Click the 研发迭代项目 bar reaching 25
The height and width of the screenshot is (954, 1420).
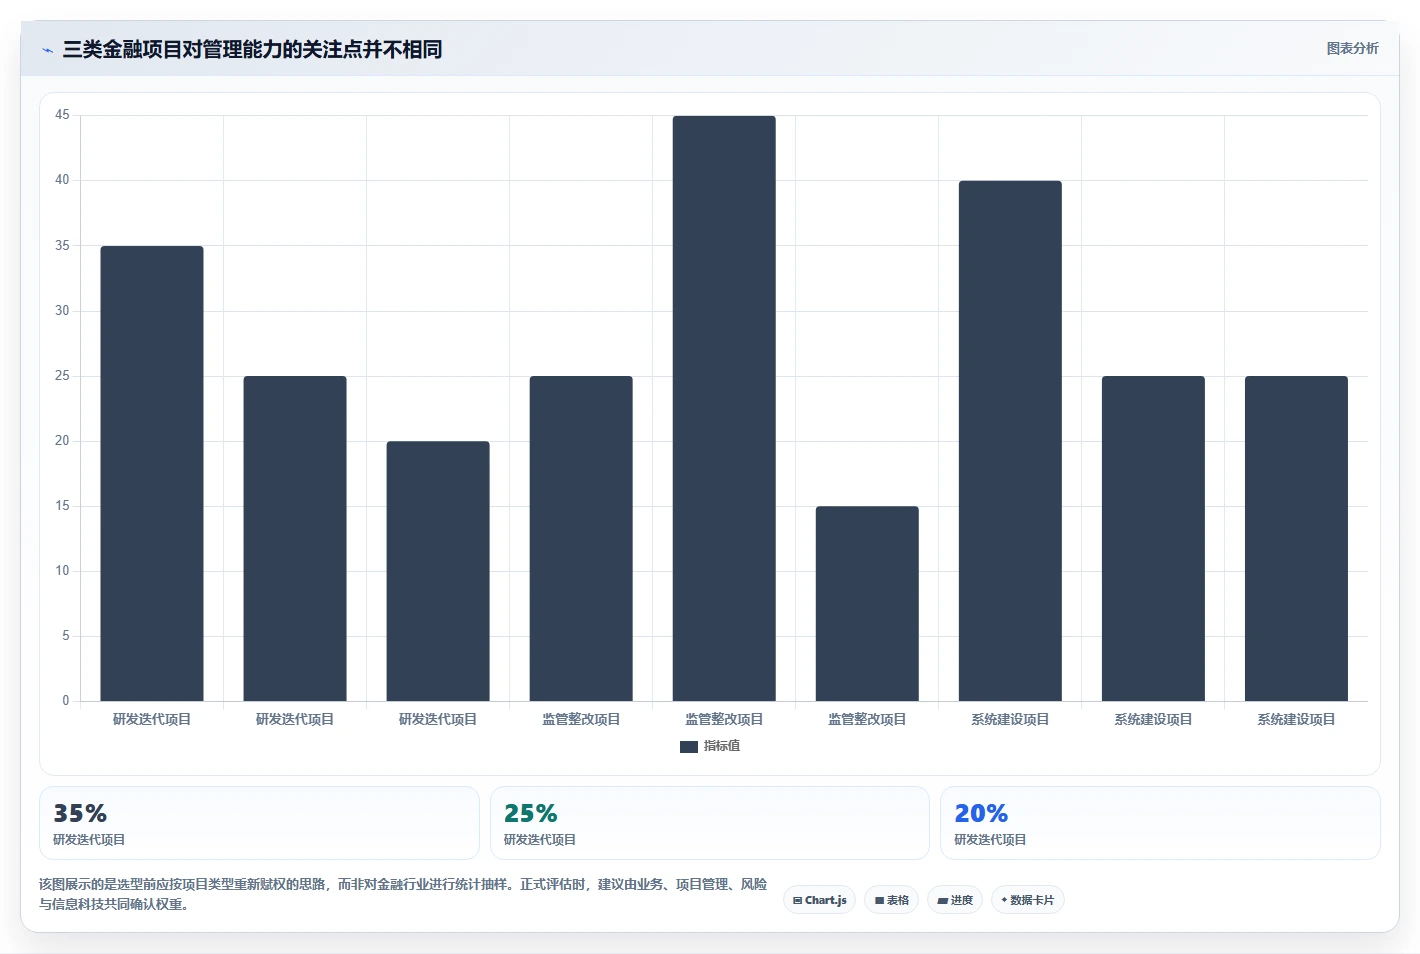pyautogui.click(x=295, y=538)
